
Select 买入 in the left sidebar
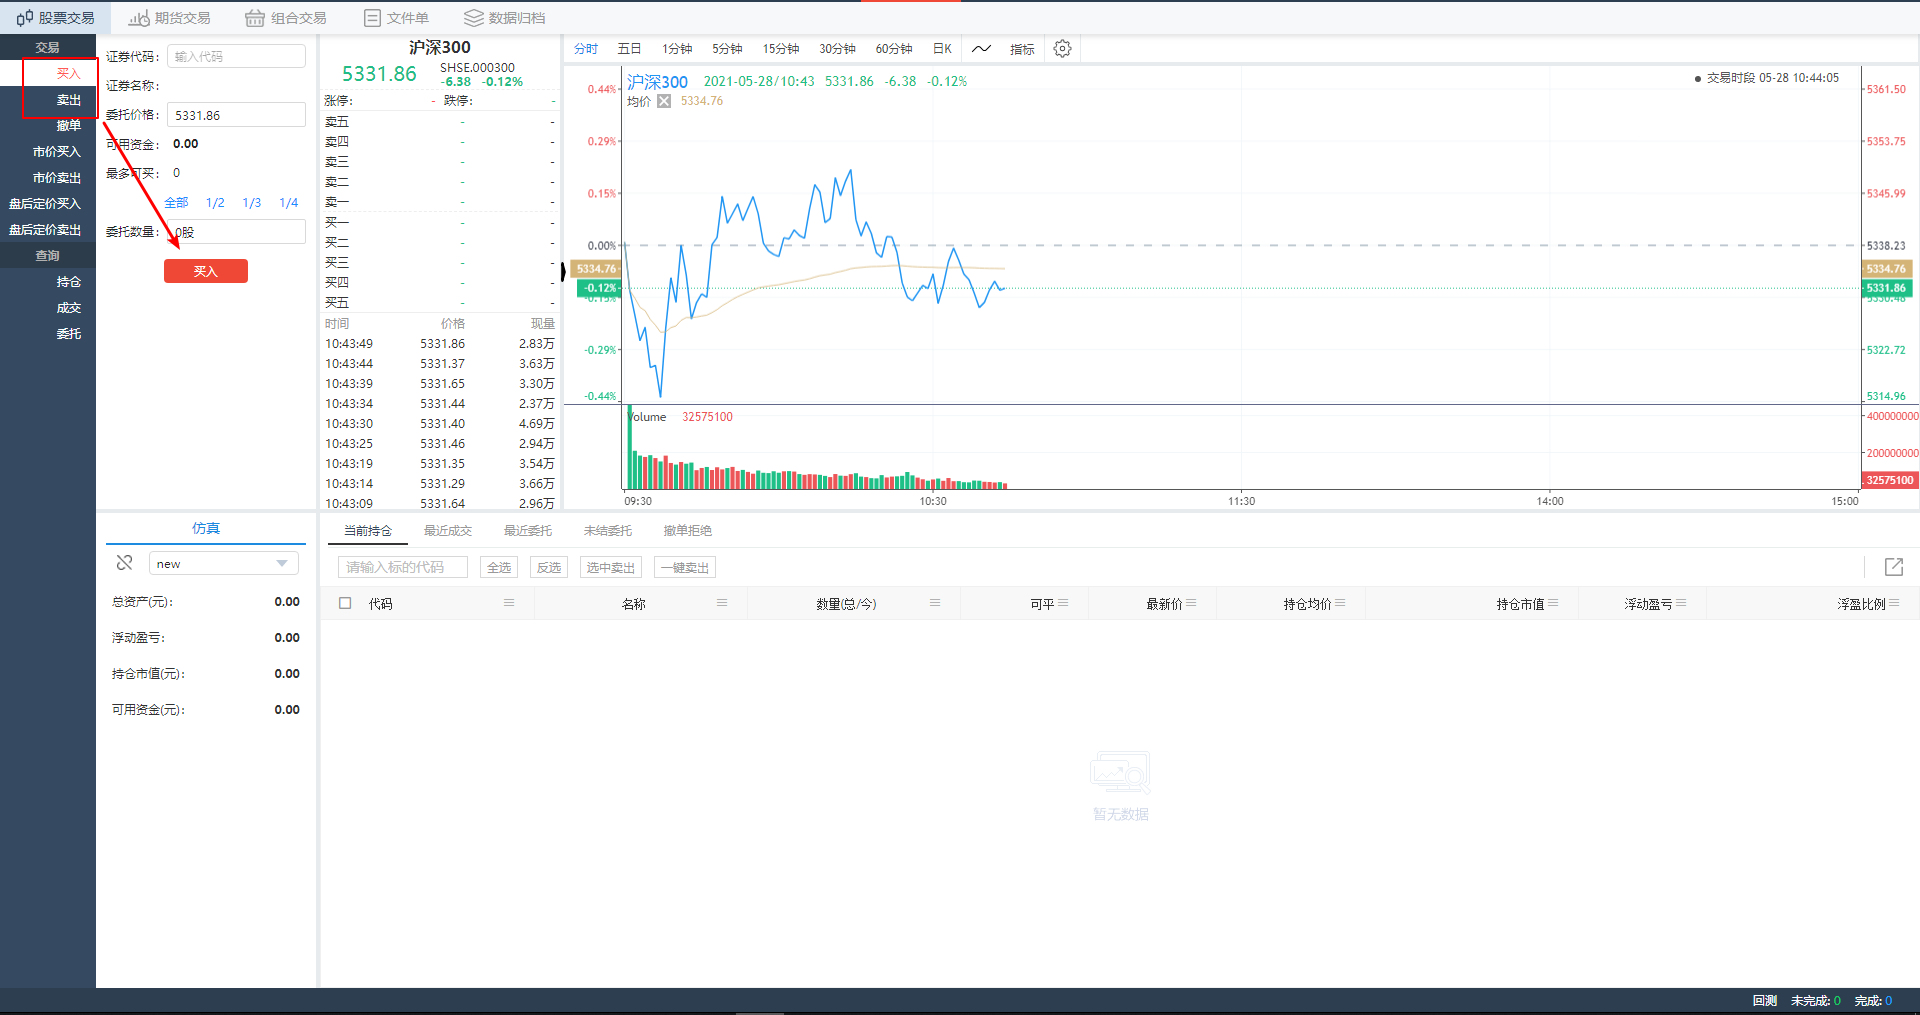coord(68,73)
